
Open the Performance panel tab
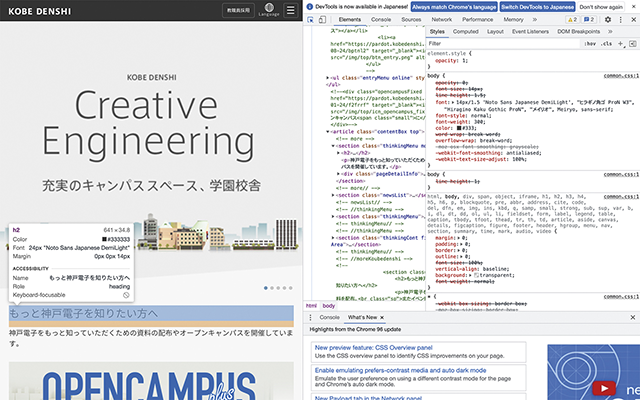click(x=478, y=20)
